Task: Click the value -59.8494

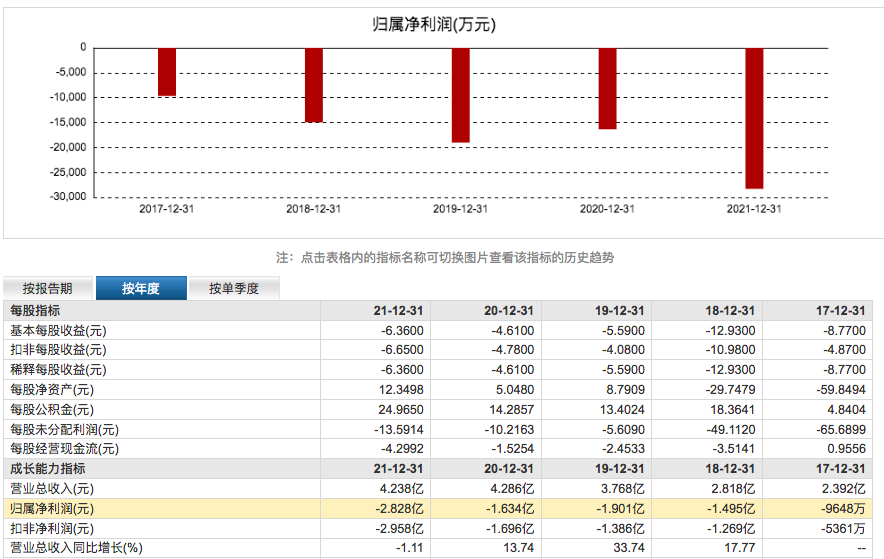Action: pos(841,389)
